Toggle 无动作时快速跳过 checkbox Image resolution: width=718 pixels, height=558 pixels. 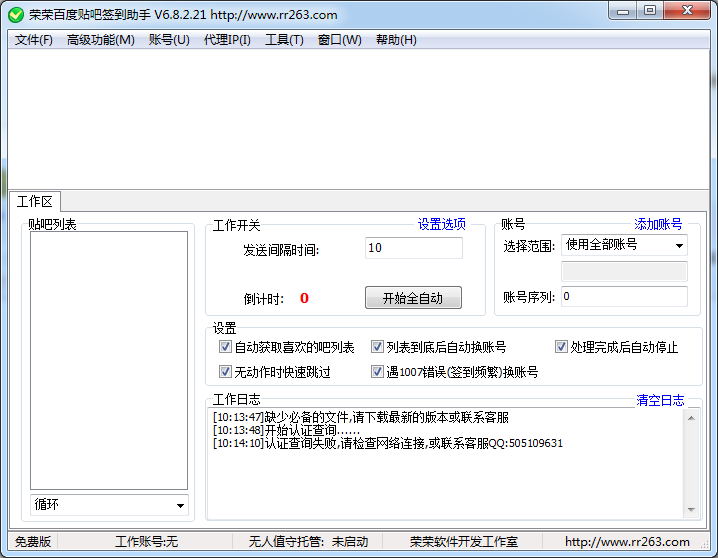(226, 372)
